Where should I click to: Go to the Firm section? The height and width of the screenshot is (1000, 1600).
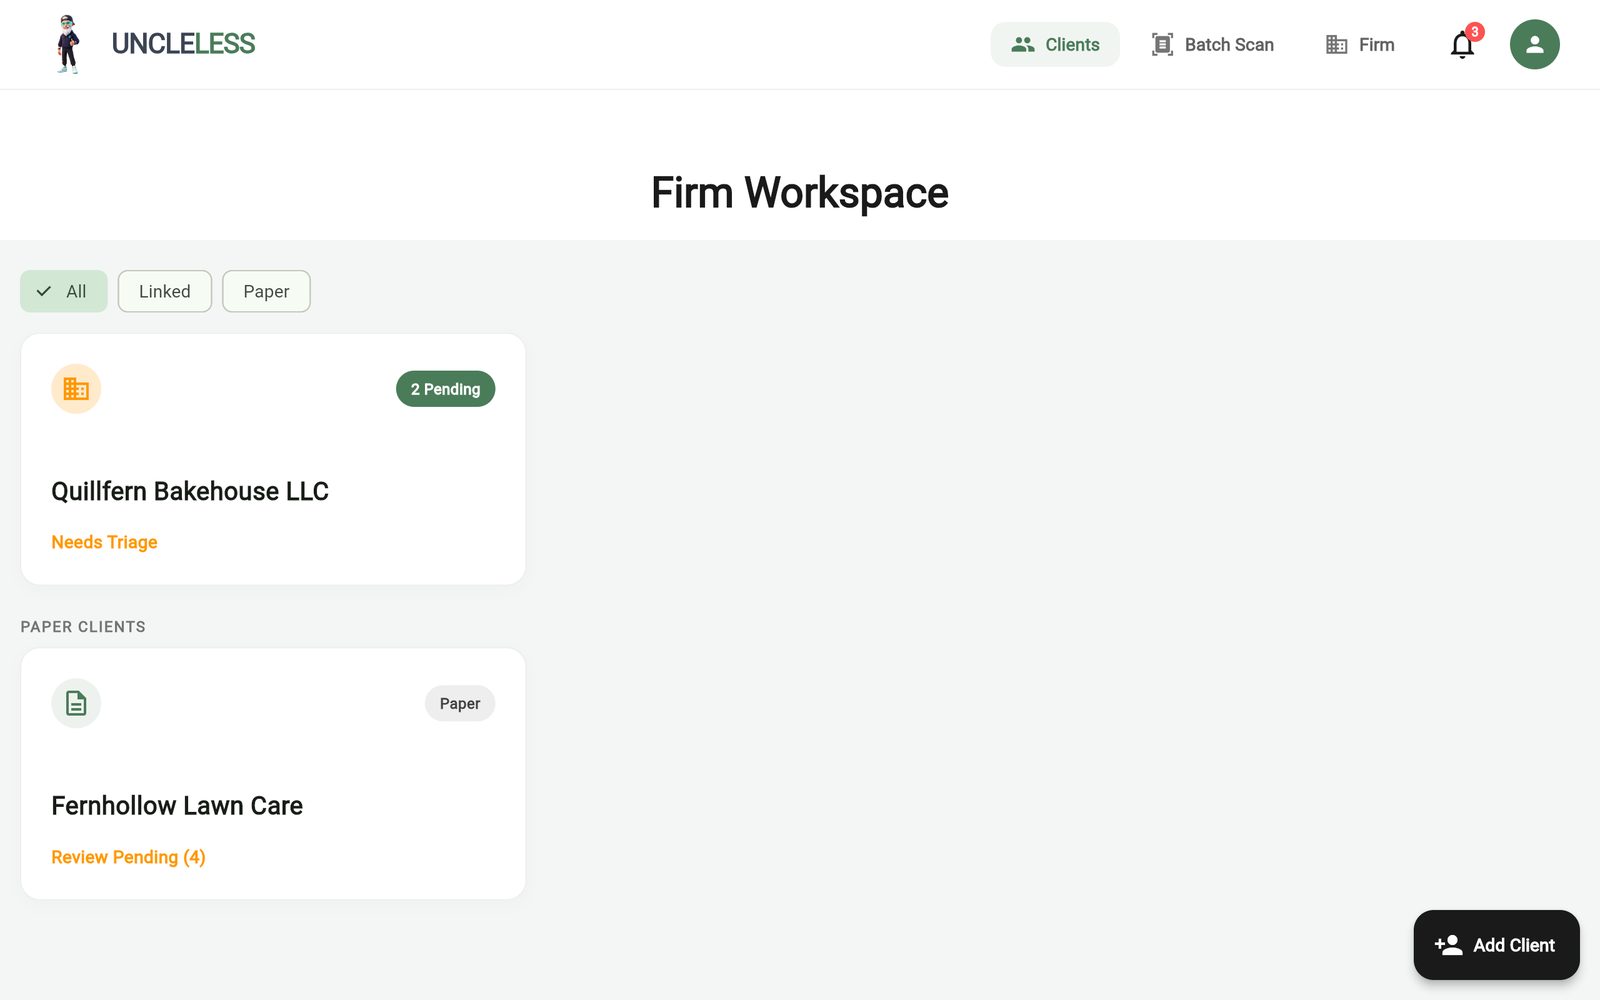coord(1360,44)
